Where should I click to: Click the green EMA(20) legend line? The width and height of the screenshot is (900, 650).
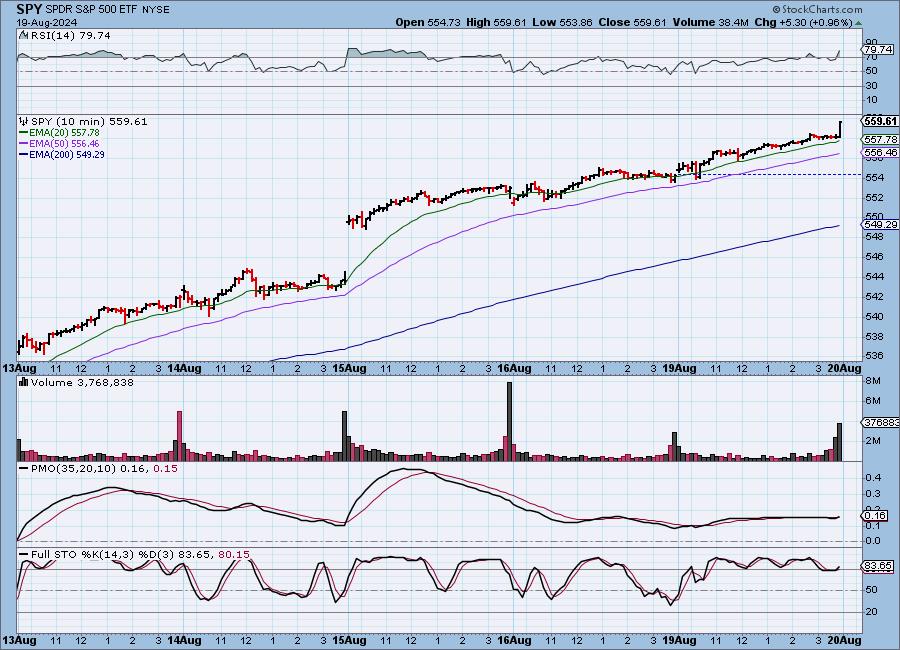tap(24, 133)
